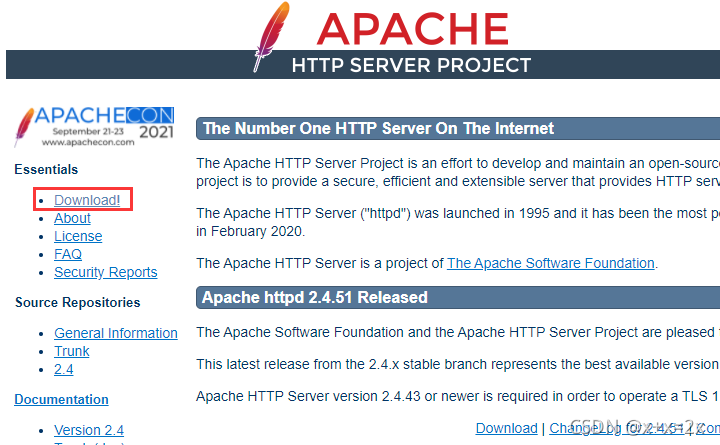Click the 'in February 2020.' text

click(250, 231)
